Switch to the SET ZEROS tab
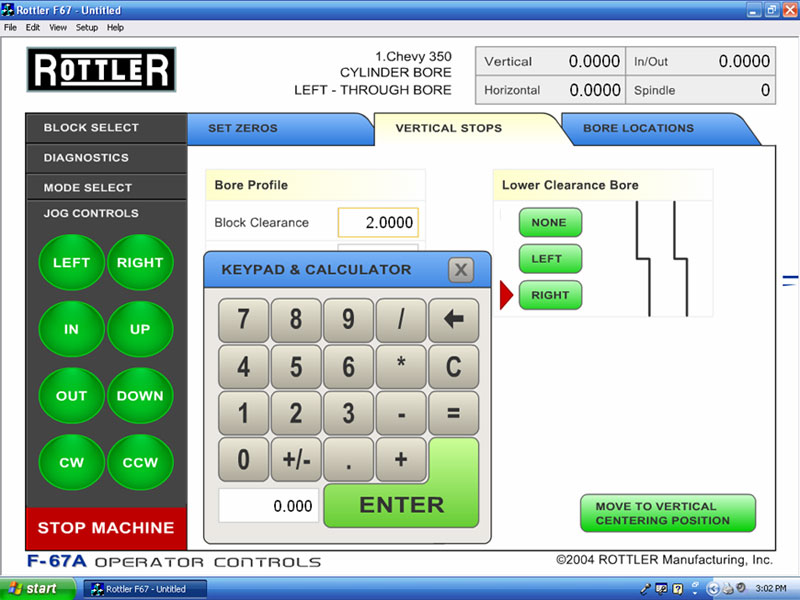 (x=243, y=129)
